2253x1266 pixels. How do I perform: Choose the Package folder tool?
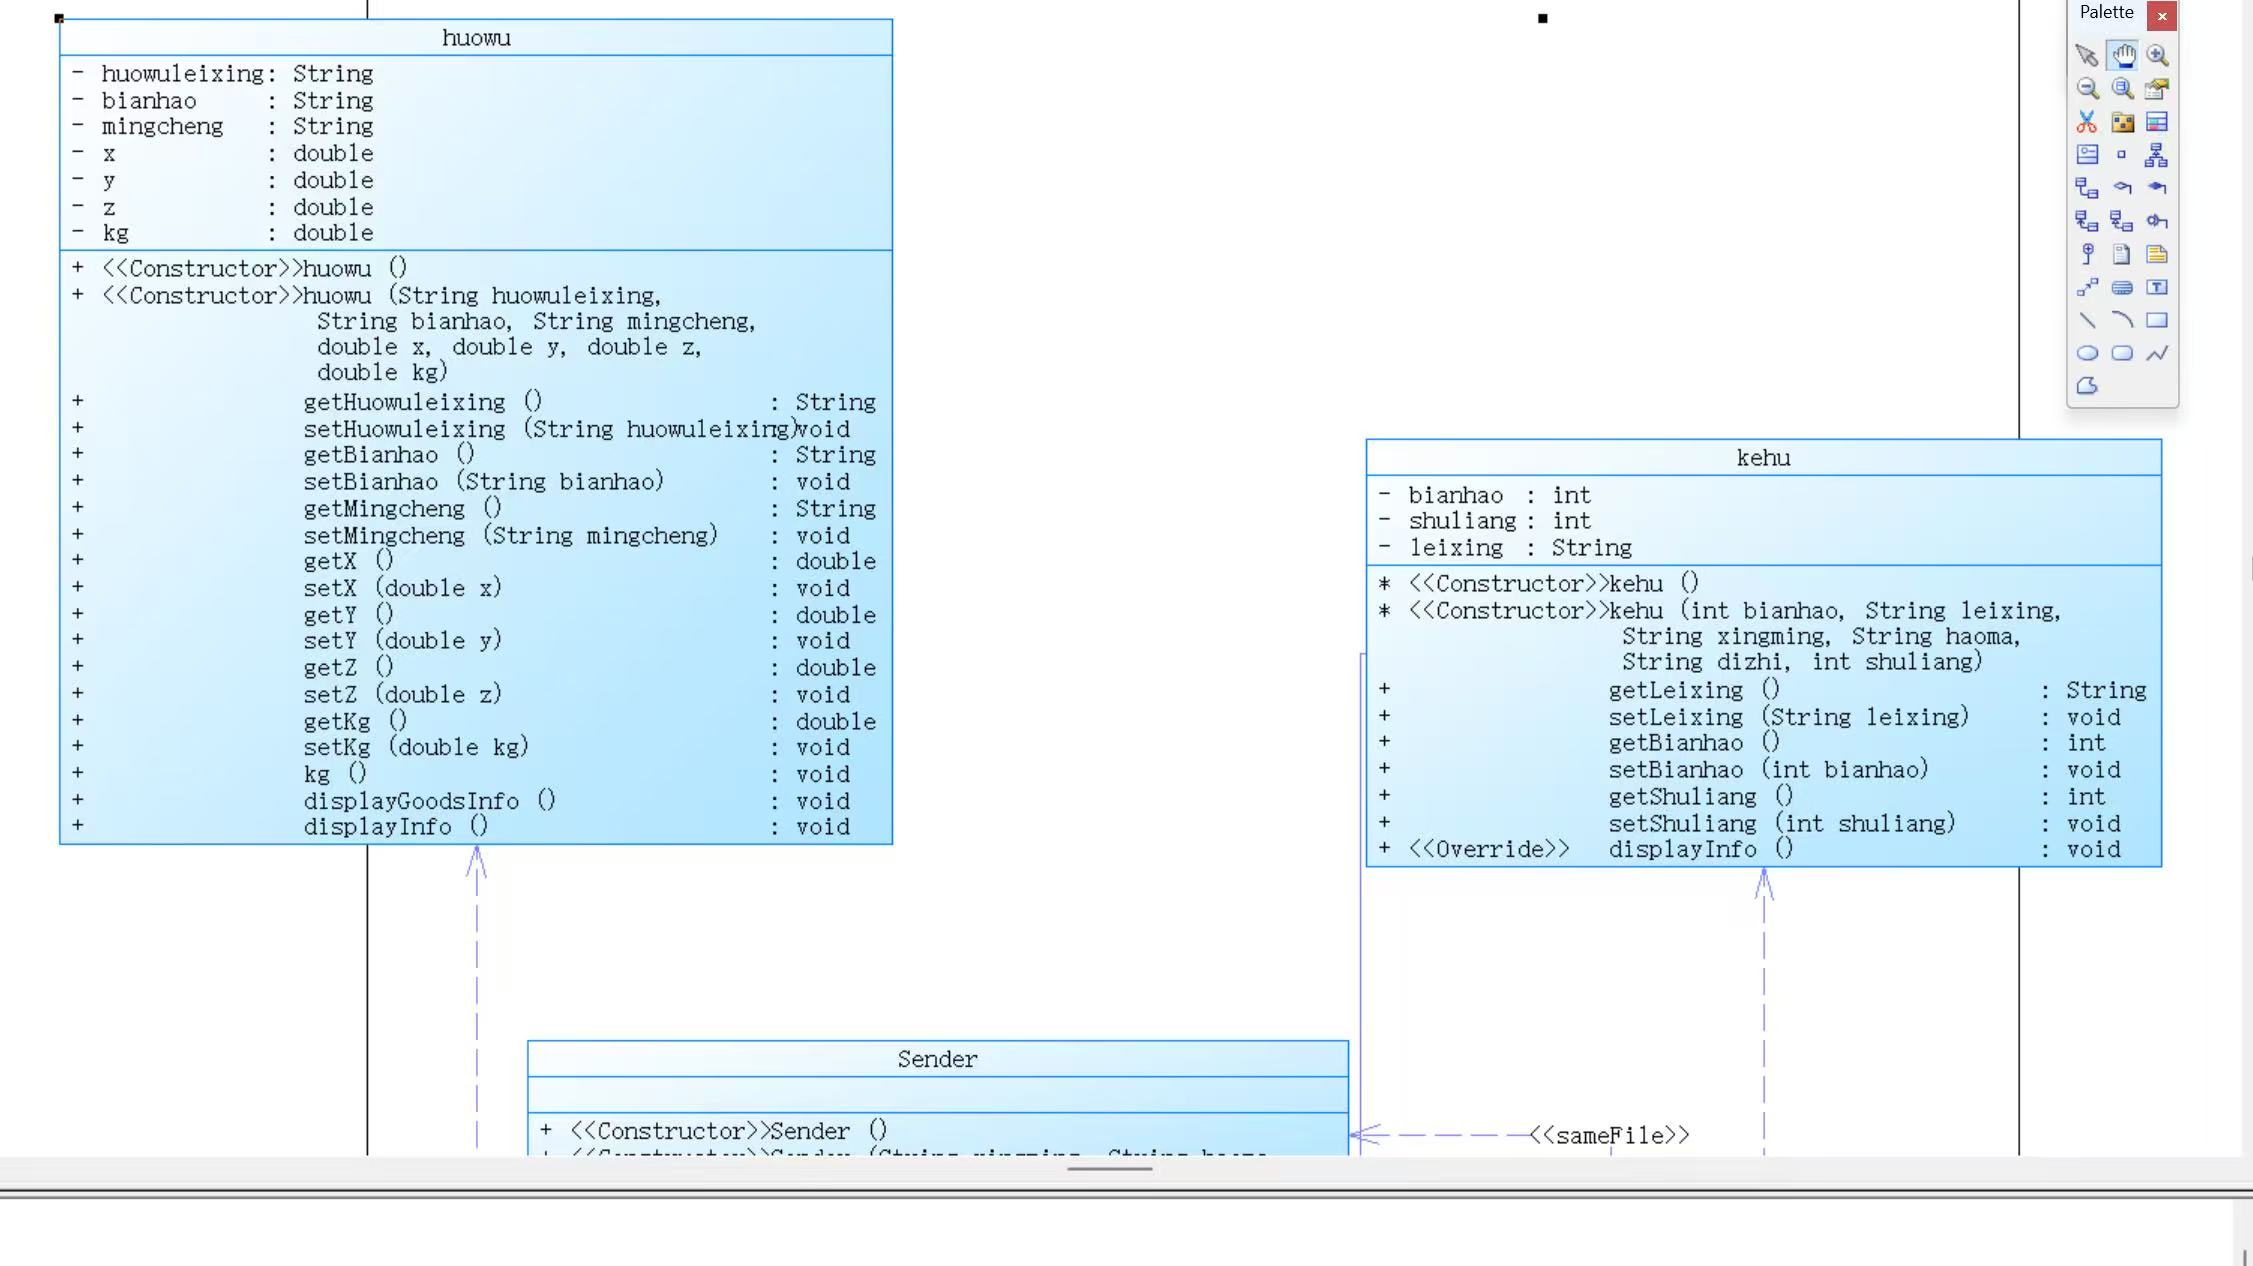pyautogui.click(x=2122, y=122)
